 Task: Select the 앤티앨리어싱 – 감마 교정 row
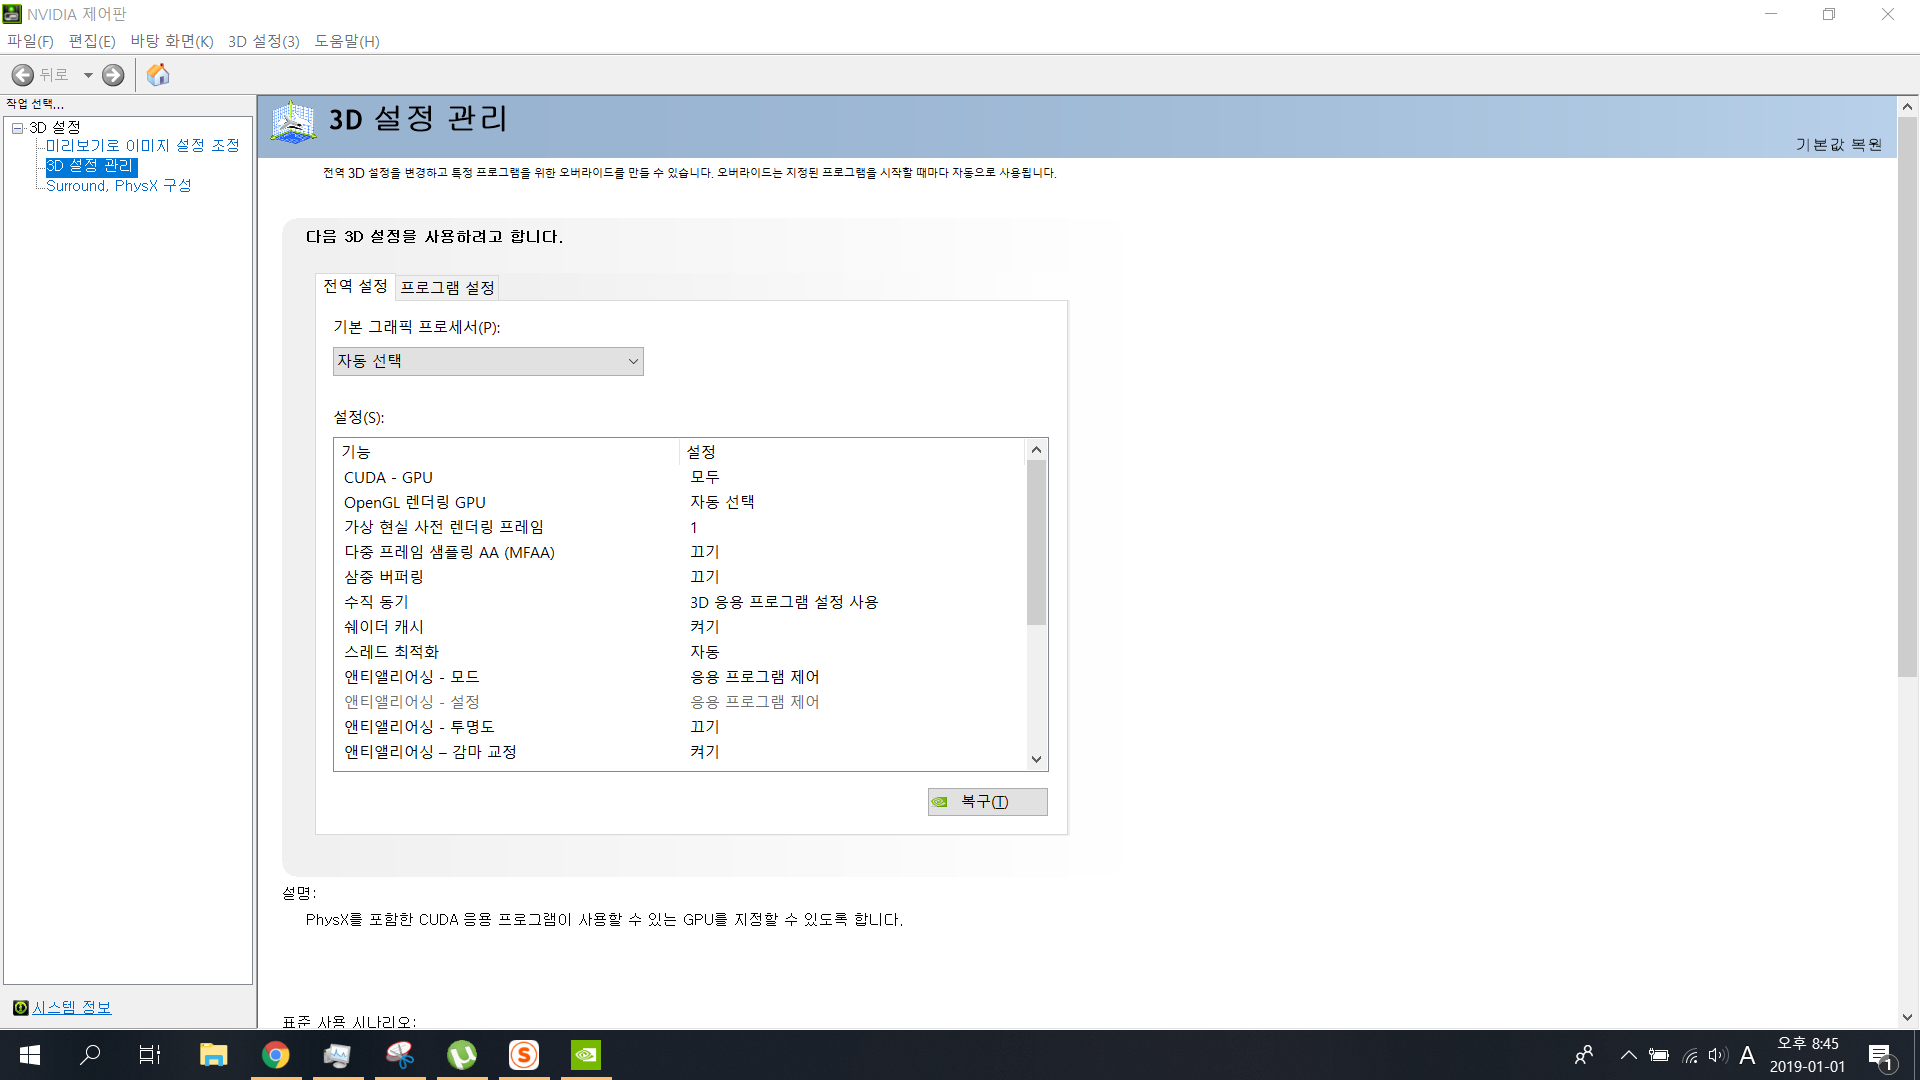(680, 752)
